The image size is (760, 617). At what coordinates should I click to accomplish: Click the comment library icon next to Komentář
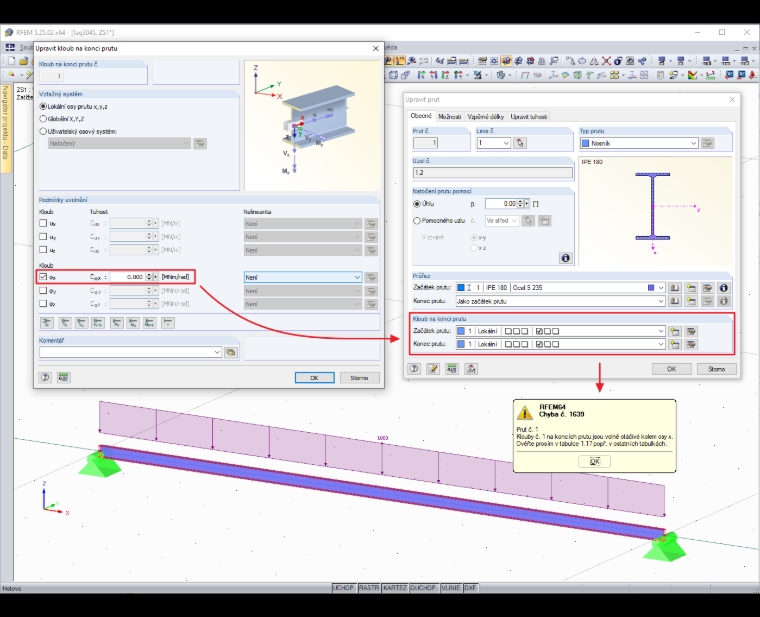click(231, 352)
